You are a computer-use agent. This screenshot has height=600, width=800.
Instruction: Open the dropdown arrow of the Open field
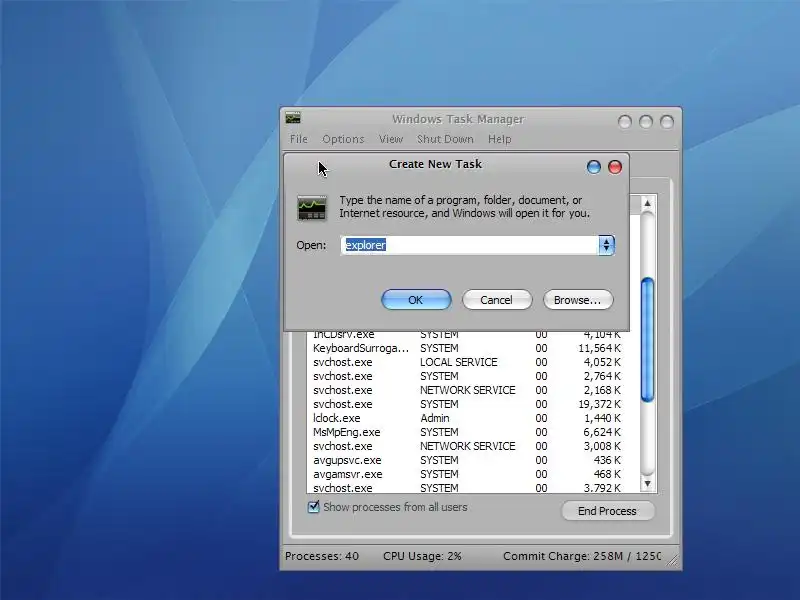pos(606,245)
